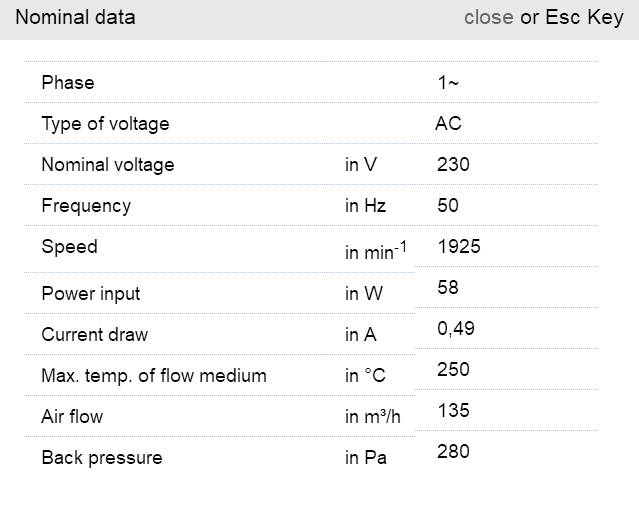Click the "in Hz" unit cell
This screenshot has width=639, height=515.
[365, 206]
